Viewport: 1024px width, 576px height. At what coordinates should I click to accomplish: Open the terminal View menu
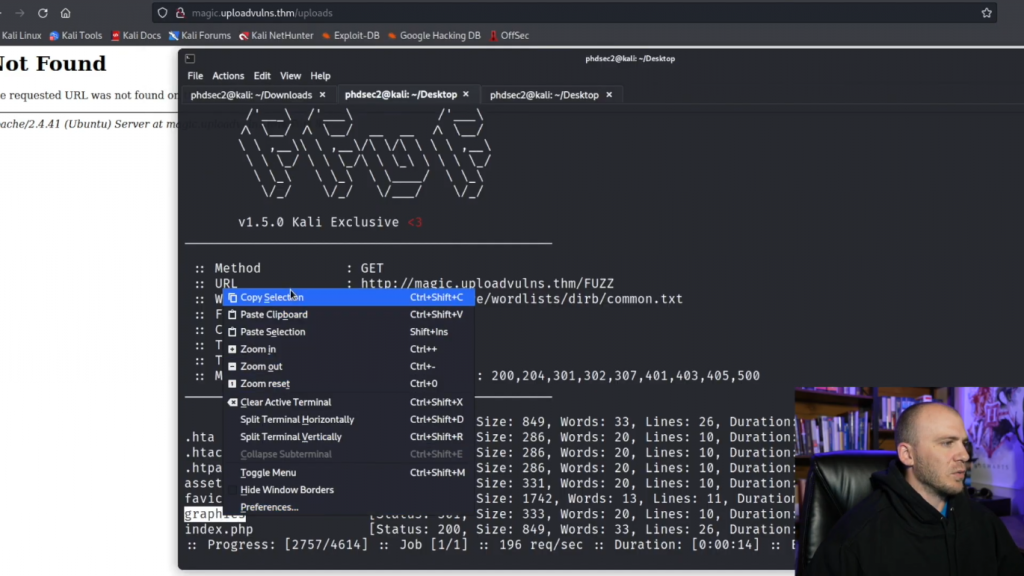(x=291, y=76)
